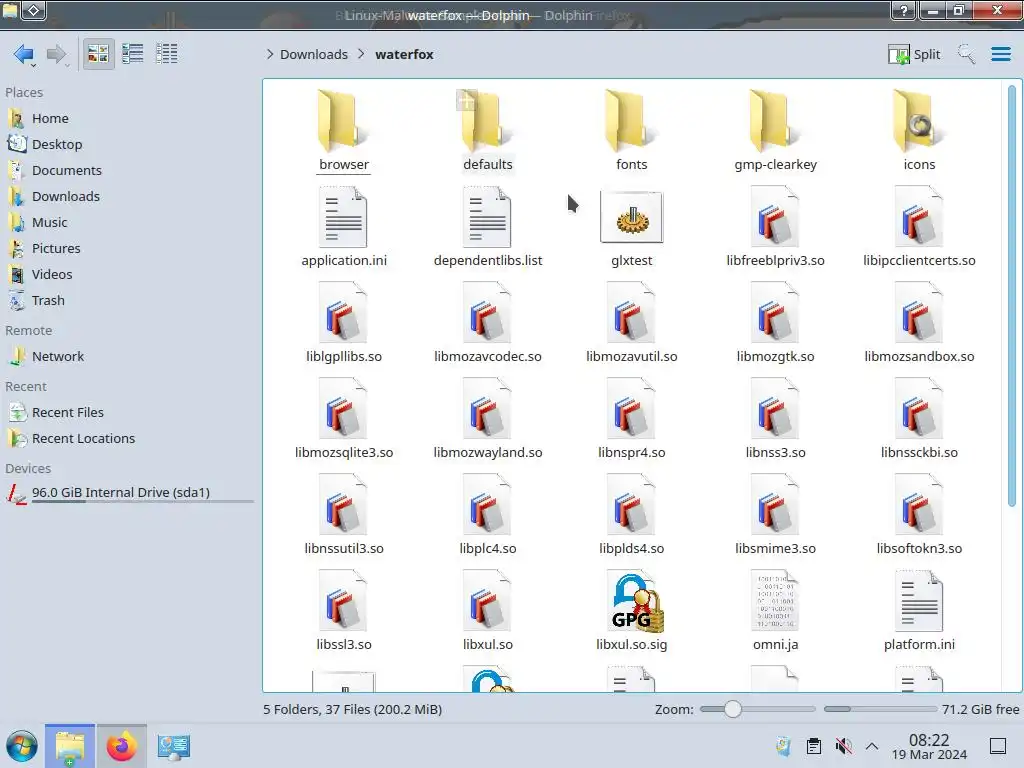Open the clipboard tray icon
The height and width of the screenshot is (768, 1024).
(814, 746)
